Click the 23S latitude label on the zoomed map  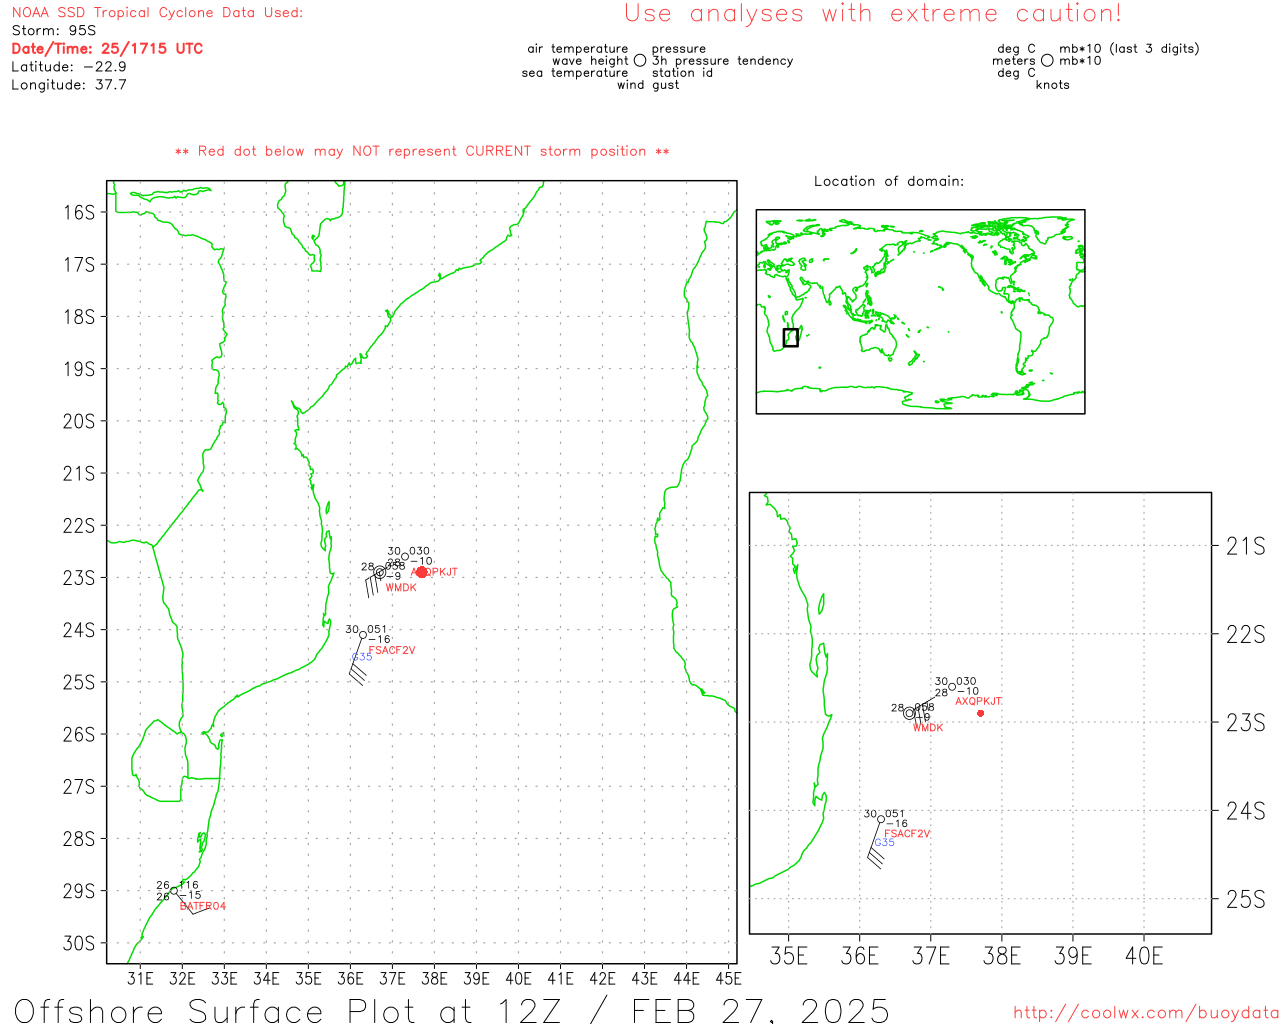coord(1246,723)
